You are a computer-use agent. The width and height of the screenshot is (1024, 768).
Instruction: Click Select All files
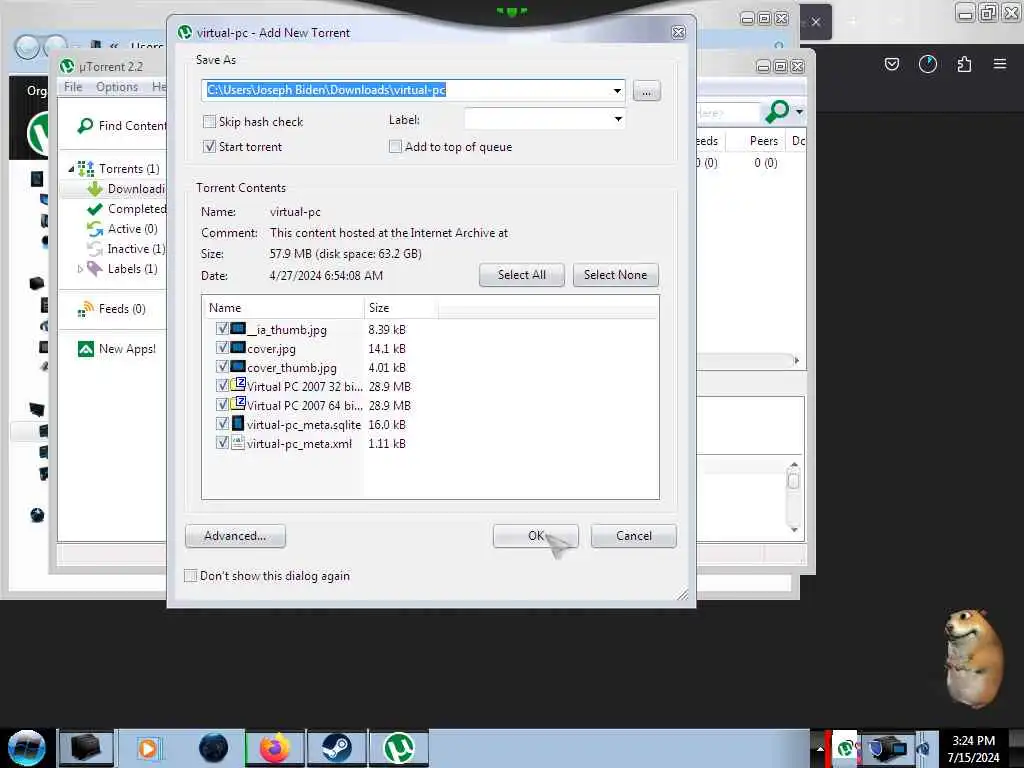point(521,275)
